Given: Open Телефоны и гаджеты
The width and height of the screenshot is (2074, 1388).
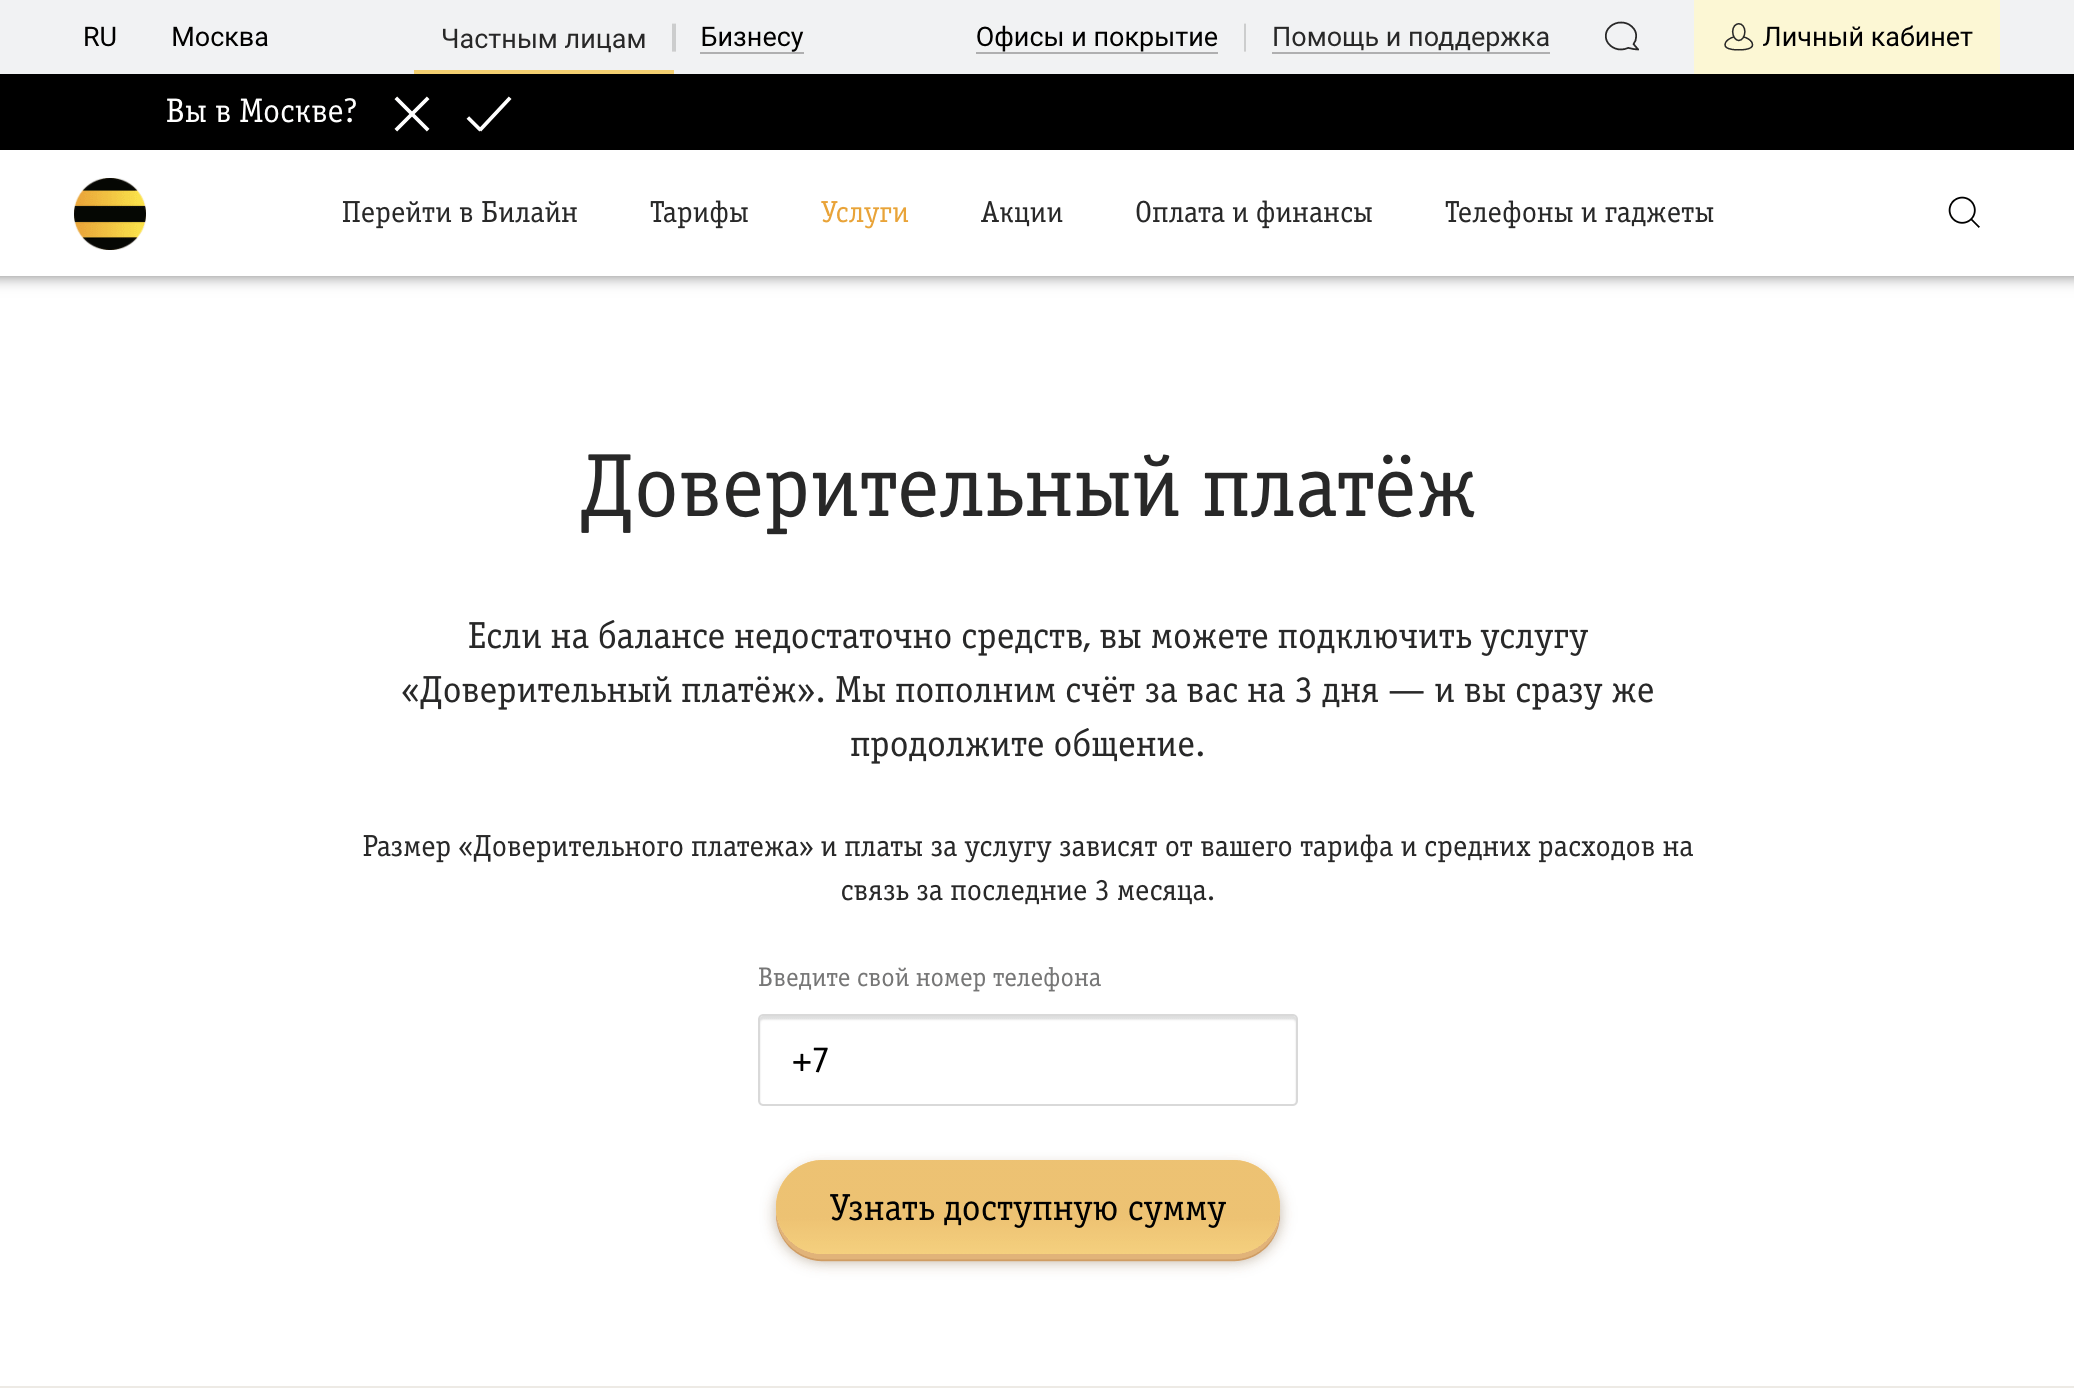Looking at the screenshot, I should [x=1580, y=212].
